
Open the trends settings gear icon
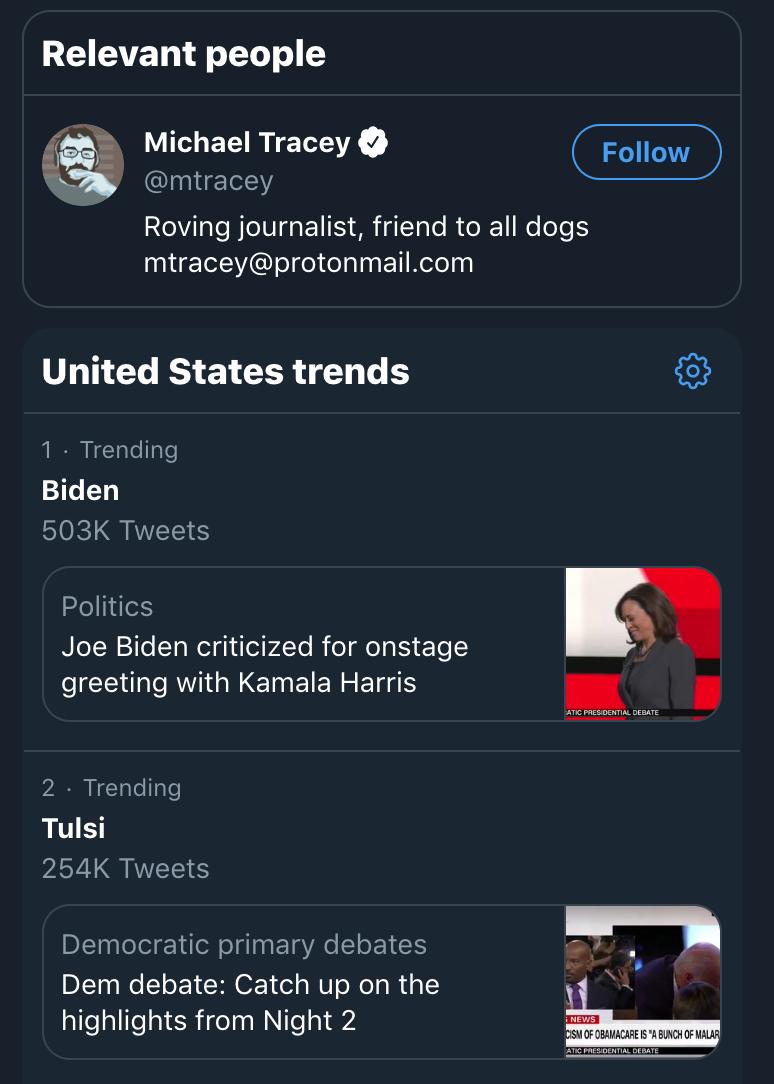[692, 371]
